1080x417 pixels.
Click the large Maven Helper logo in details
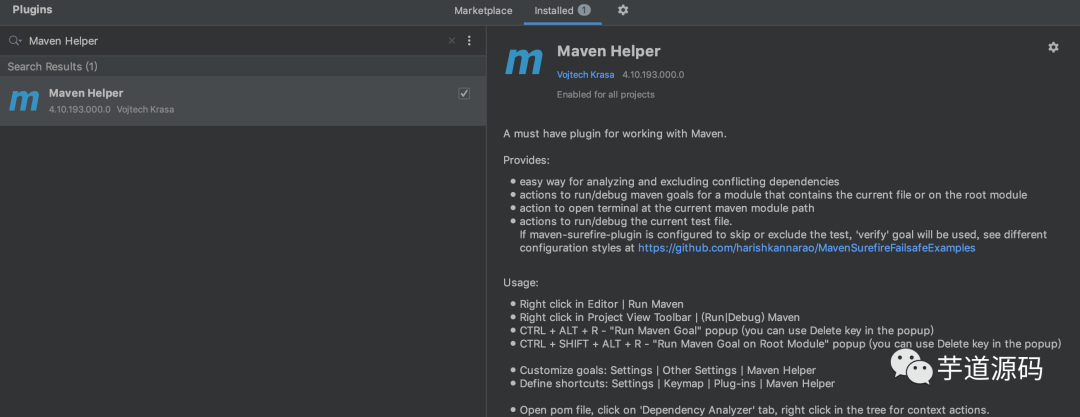click(x=524, y=61)
